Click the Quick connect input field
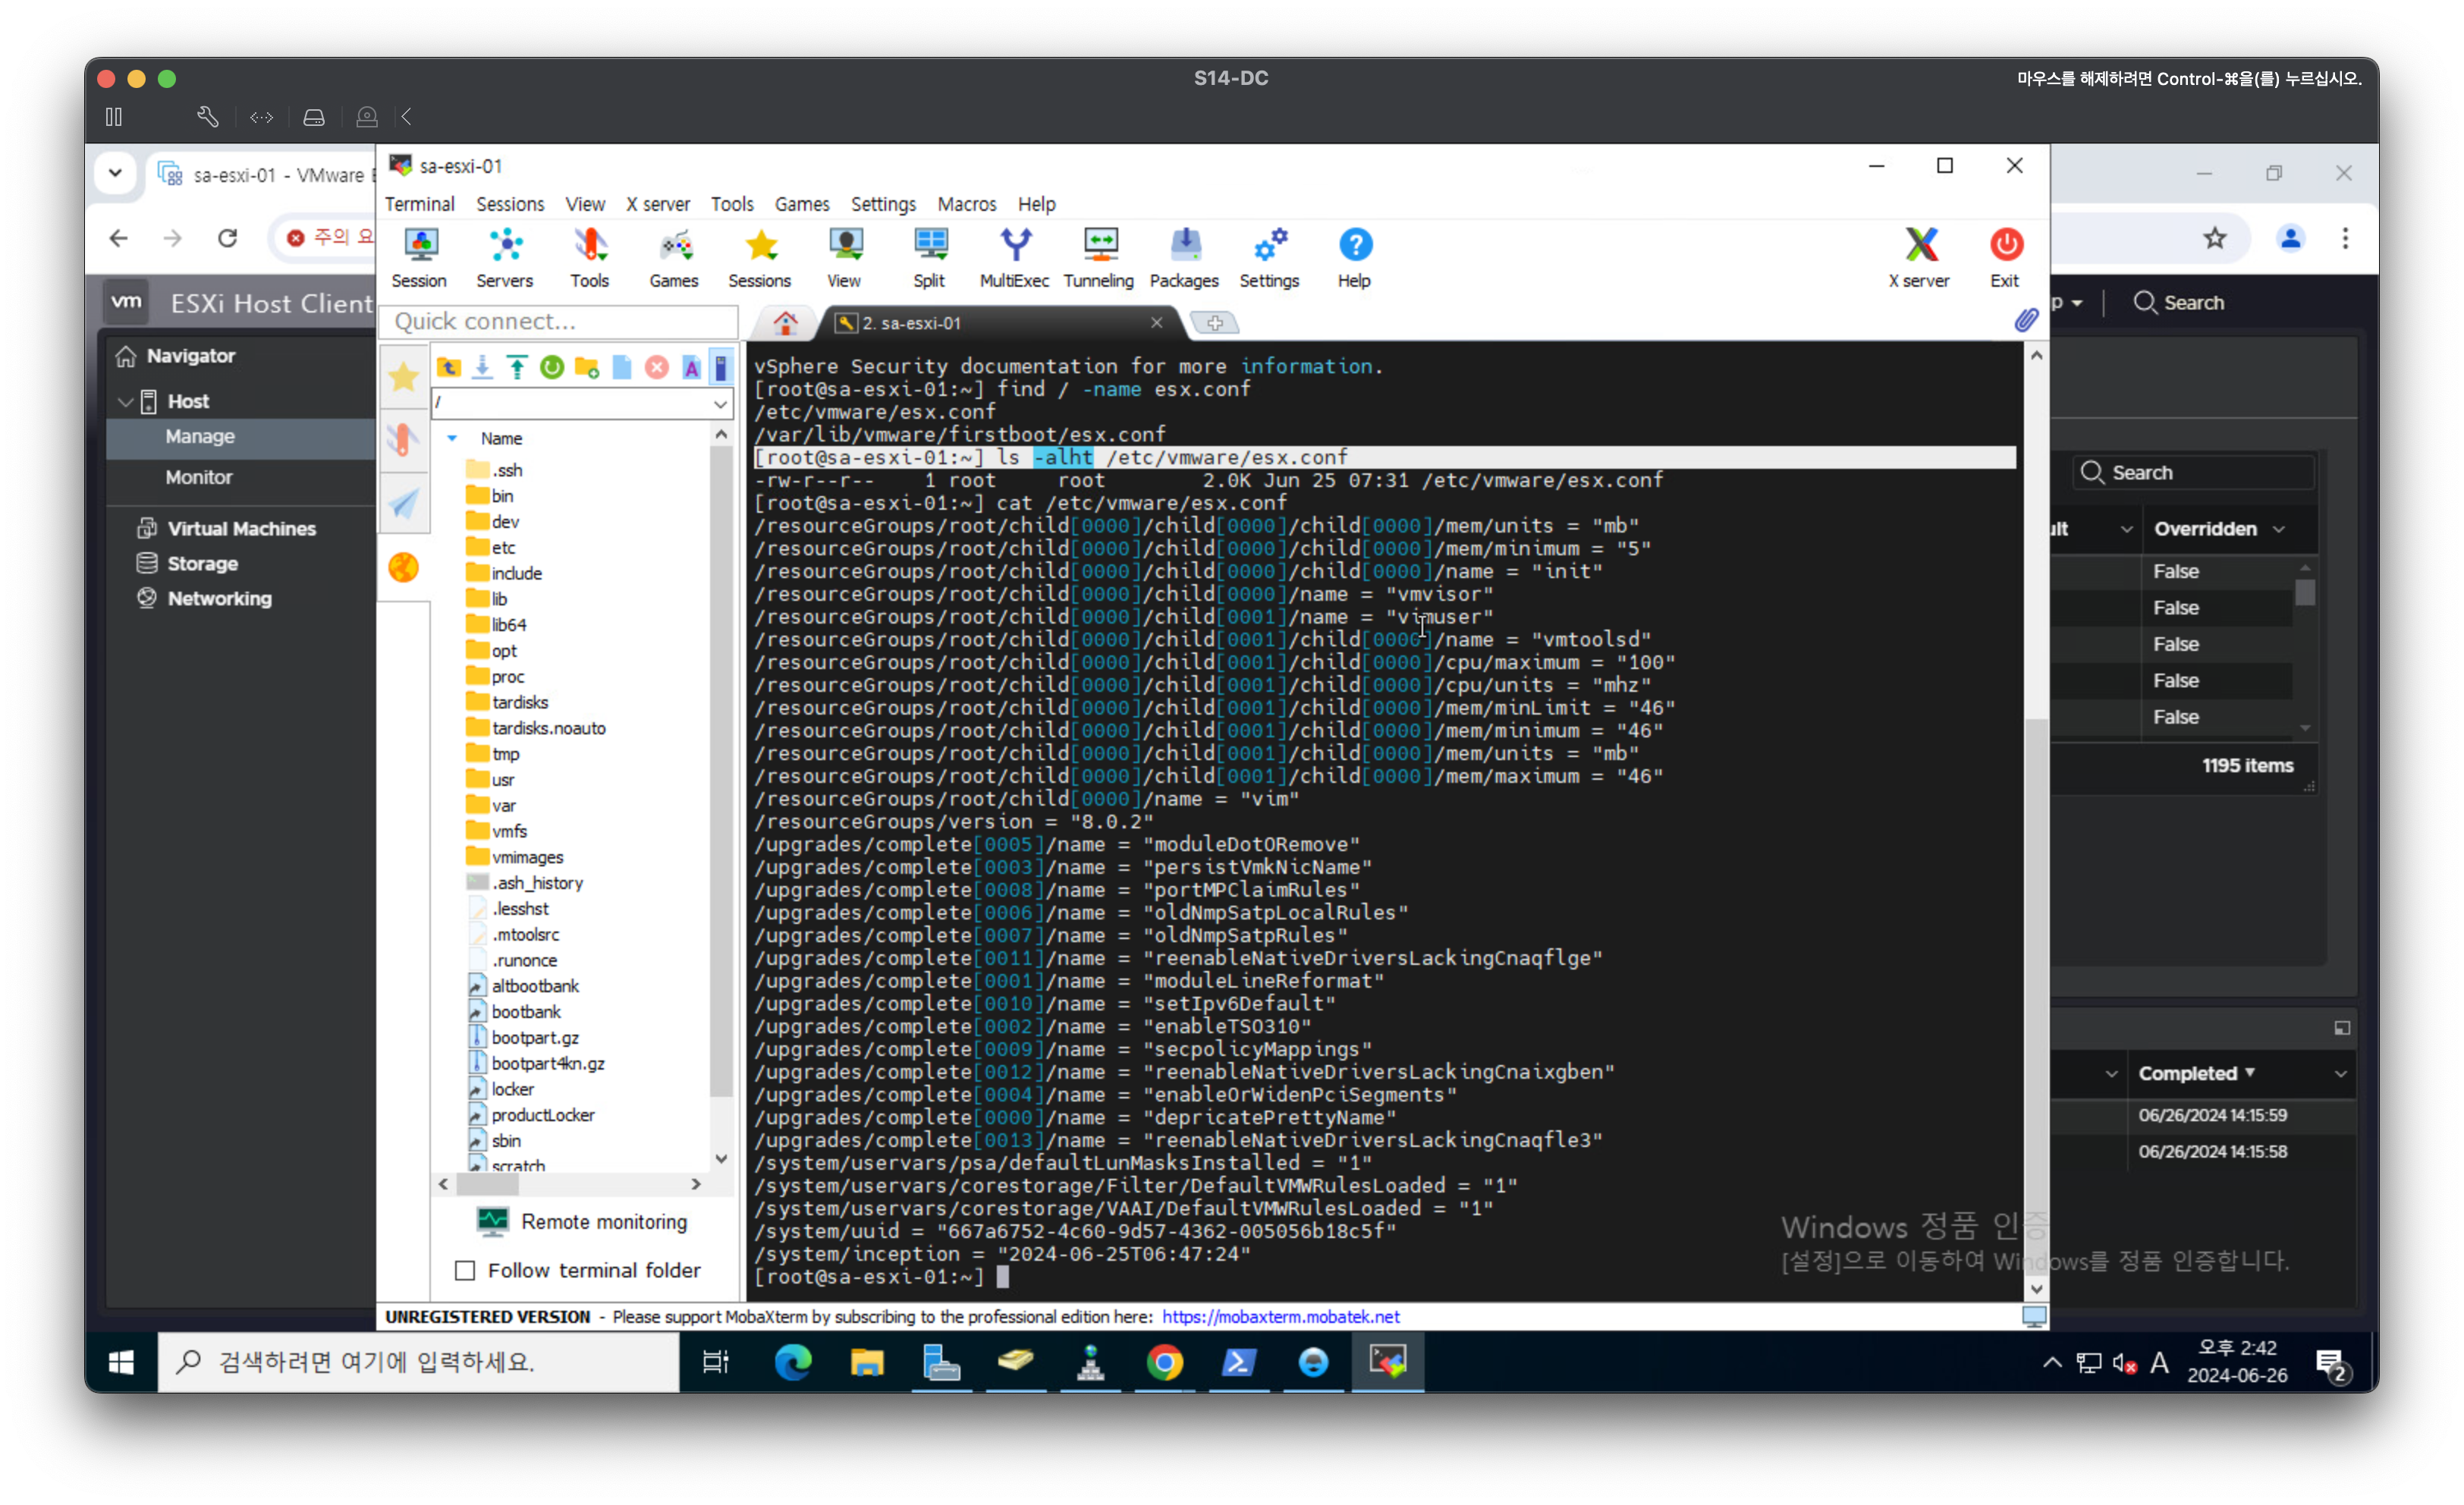Image resolution: width=2464 pixels, height=1505 pixels. coord(558,321)
